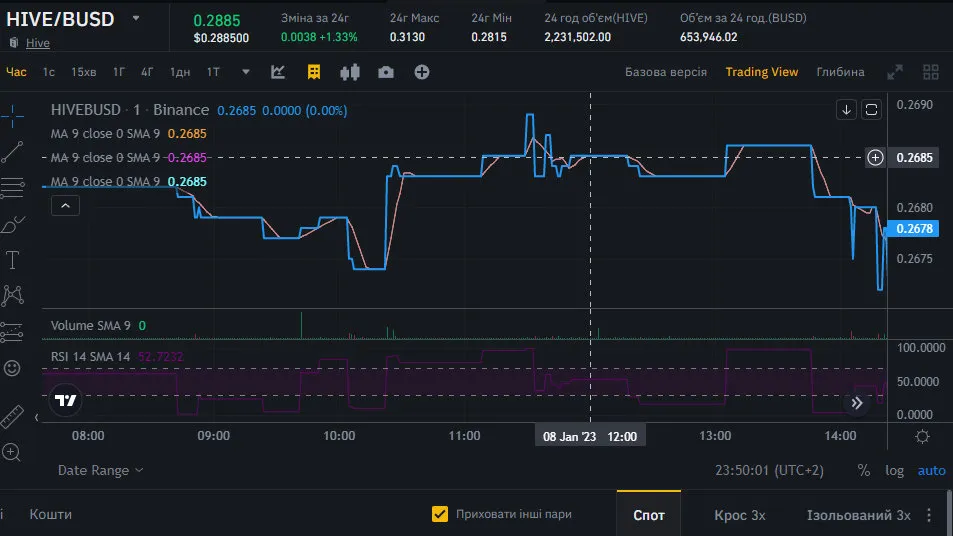
Task: Open the candlestick chart style icon
Action: [350, 72]
